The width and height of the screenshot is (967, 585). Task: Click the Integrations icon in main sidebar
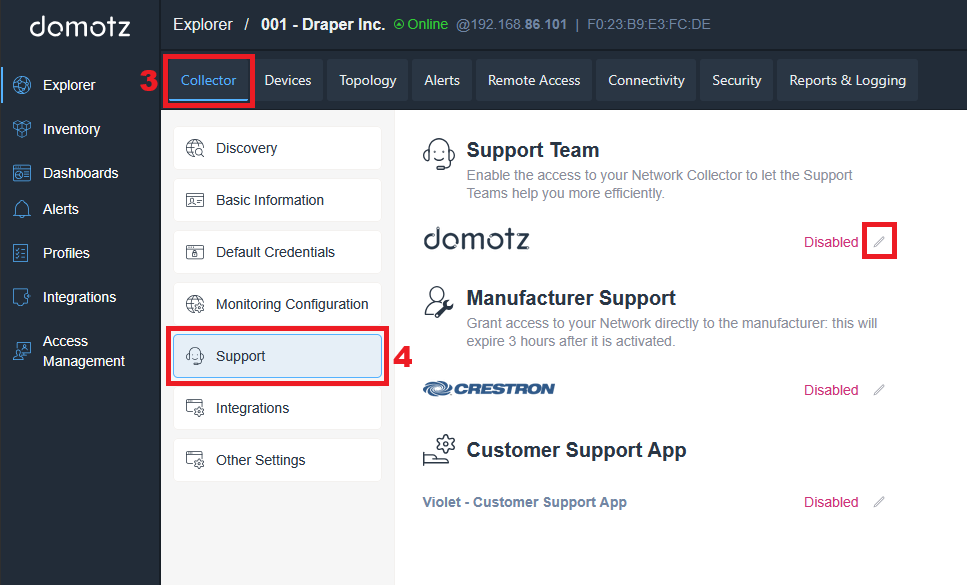[22, 297]
